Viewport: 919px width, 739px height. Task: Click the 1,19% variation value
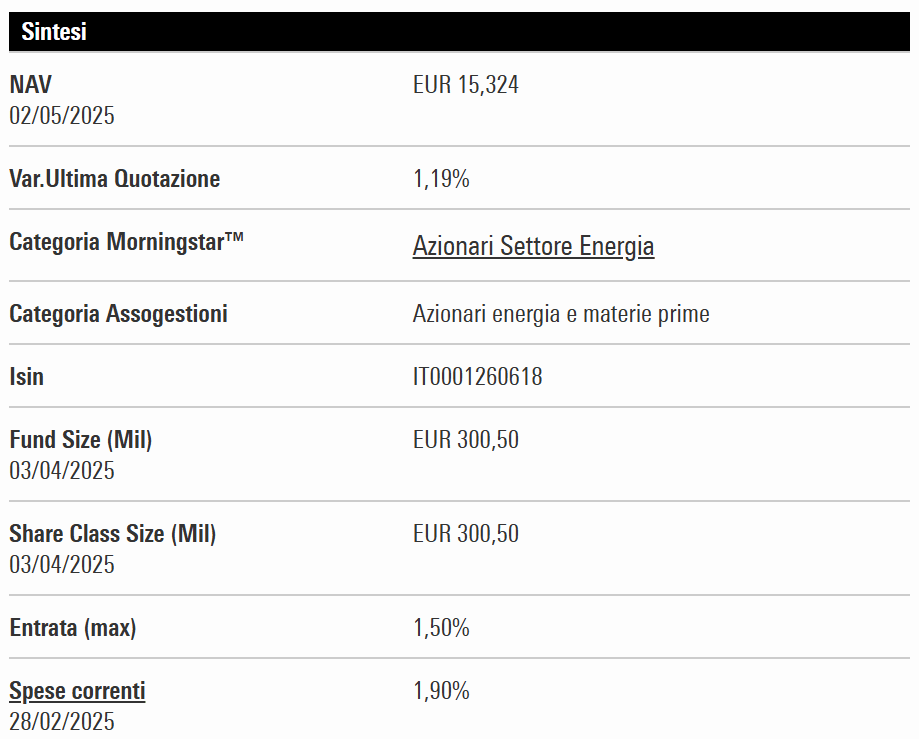(x=441, y=179)
